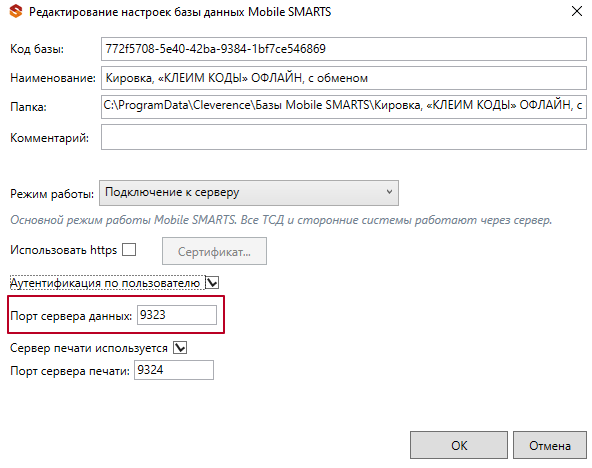Click the Сервер печати используется label
Screen dimensions: 592x468
pyautogui.click(x=89, y=348)
